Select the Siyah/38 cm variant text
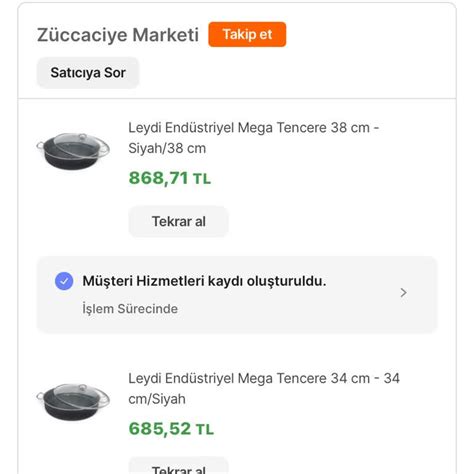 coord(167,148)
